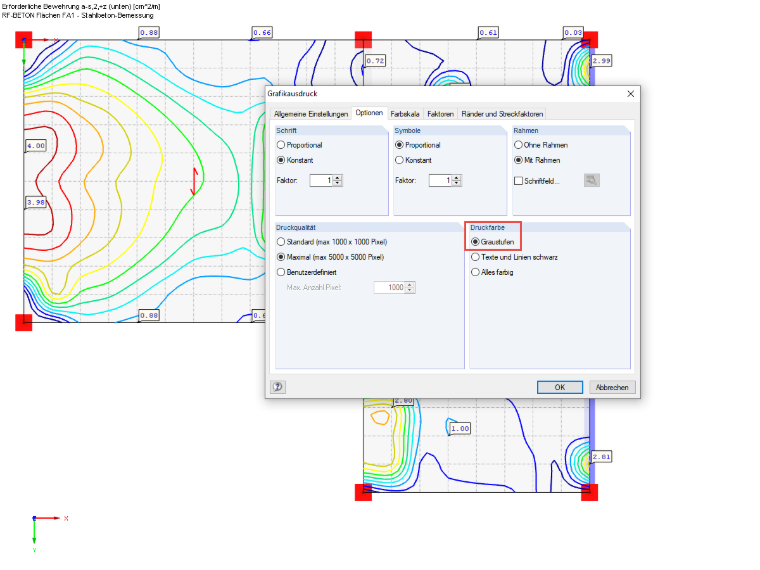The image size is (760, 570).
Task: Confirm dialog with OK button
Action: point(560,387)
